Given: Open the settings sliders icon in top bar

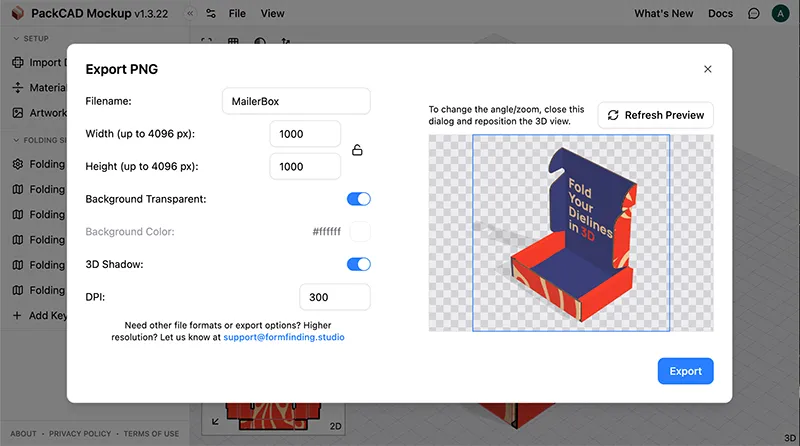Looking at the screenshot, I should pyautogui.click(x=211, y=14).
